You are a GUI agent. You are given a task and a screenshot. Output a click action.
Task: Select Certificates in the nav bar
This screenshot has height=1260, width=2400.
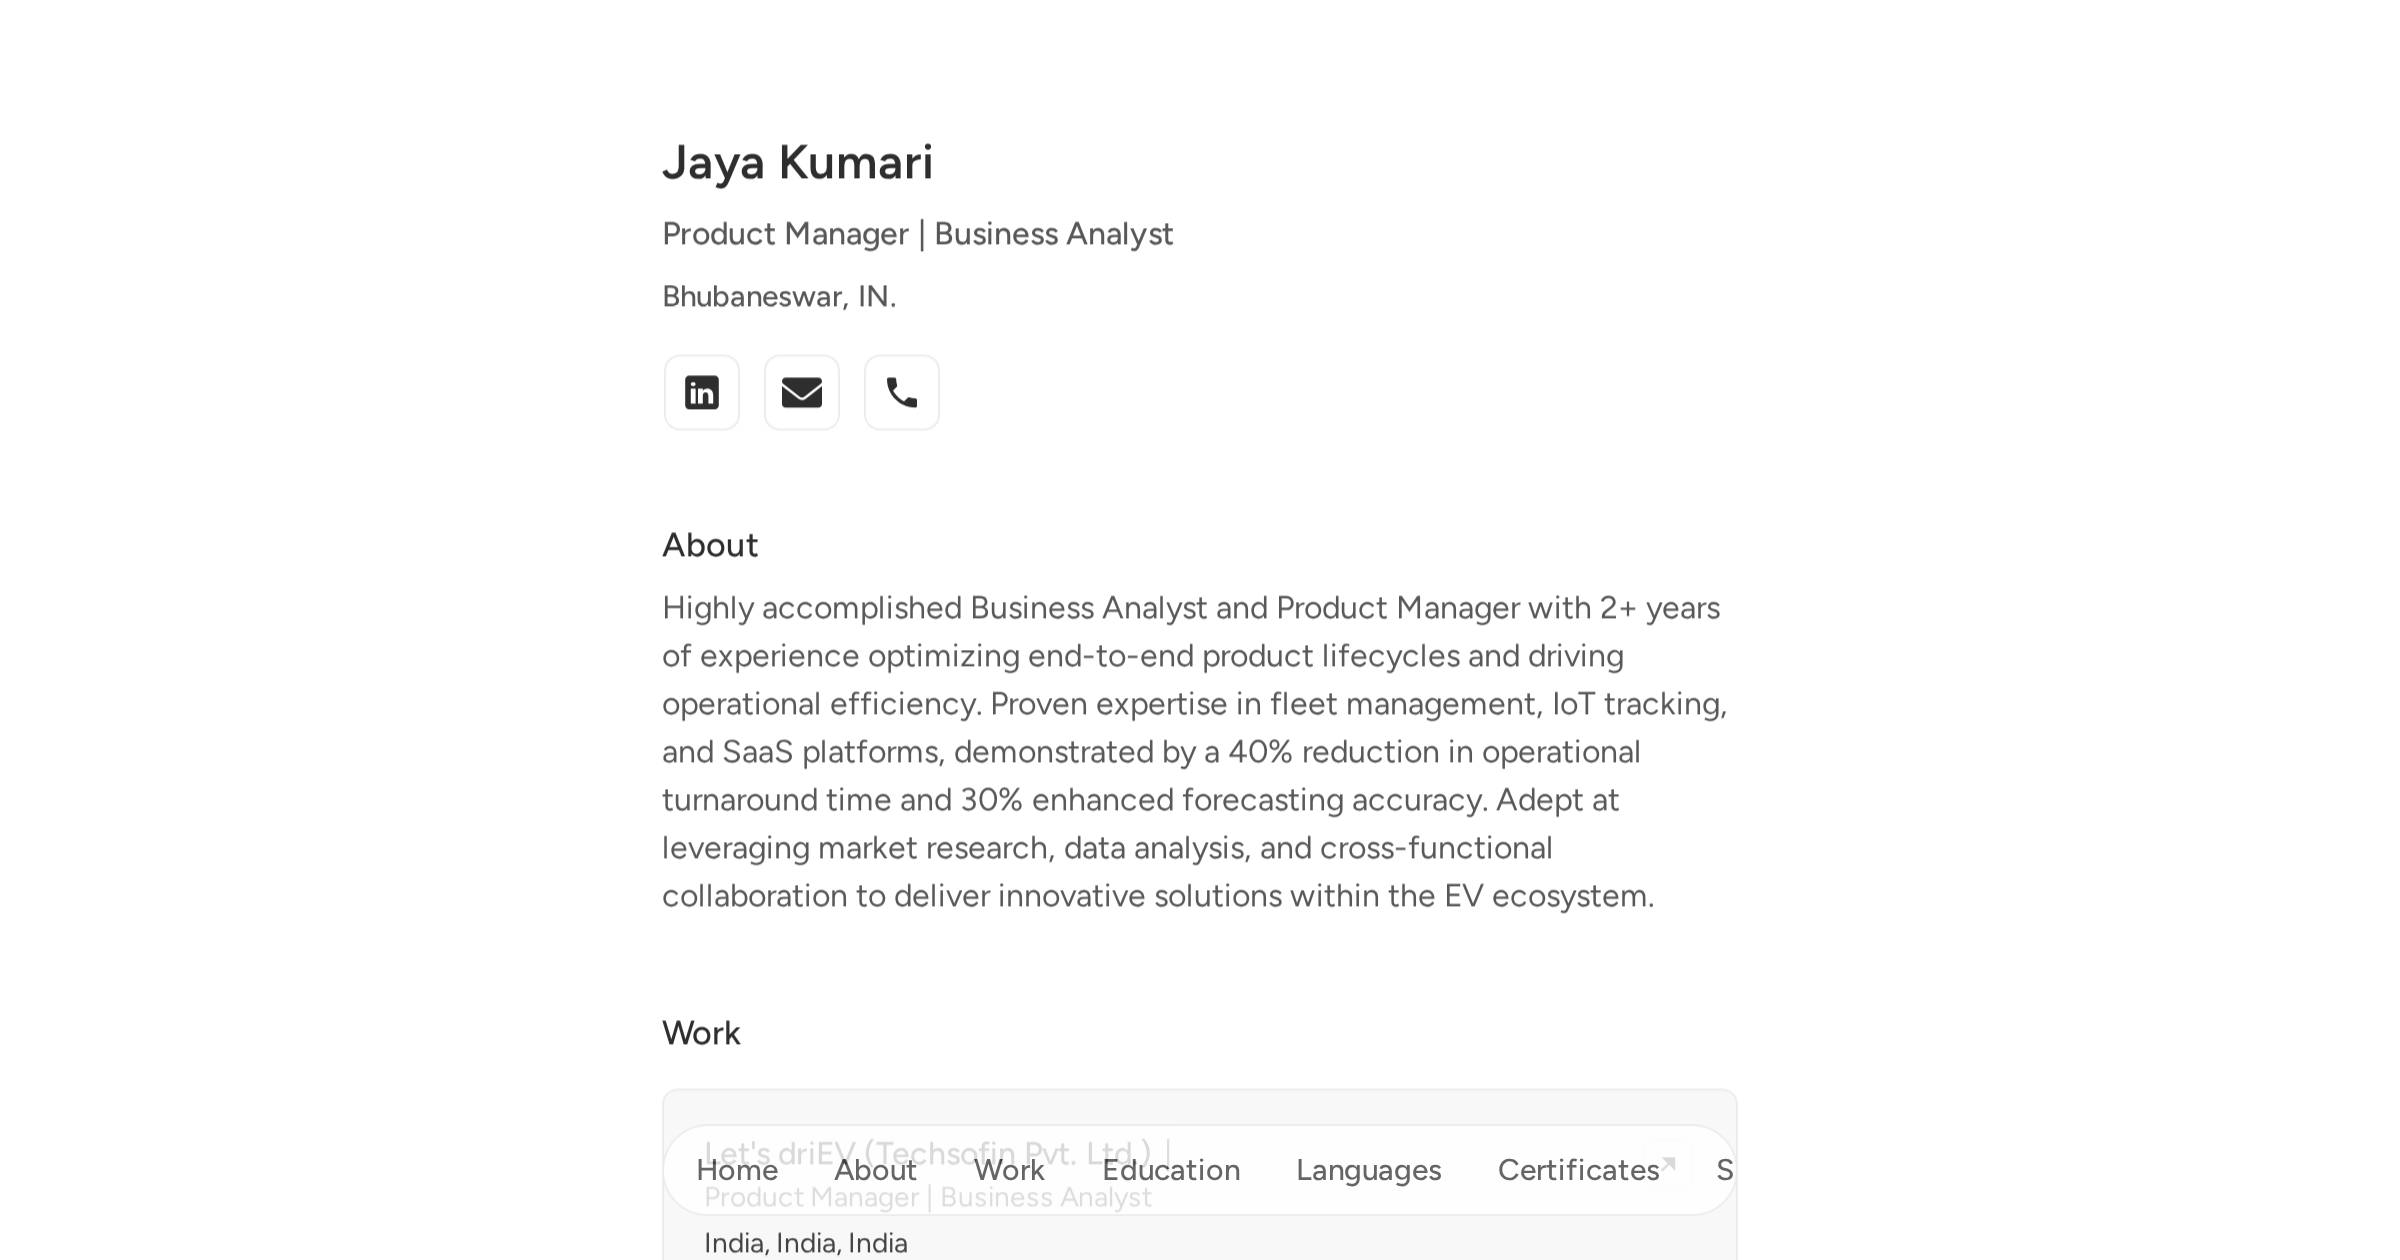[1578, 1170]
